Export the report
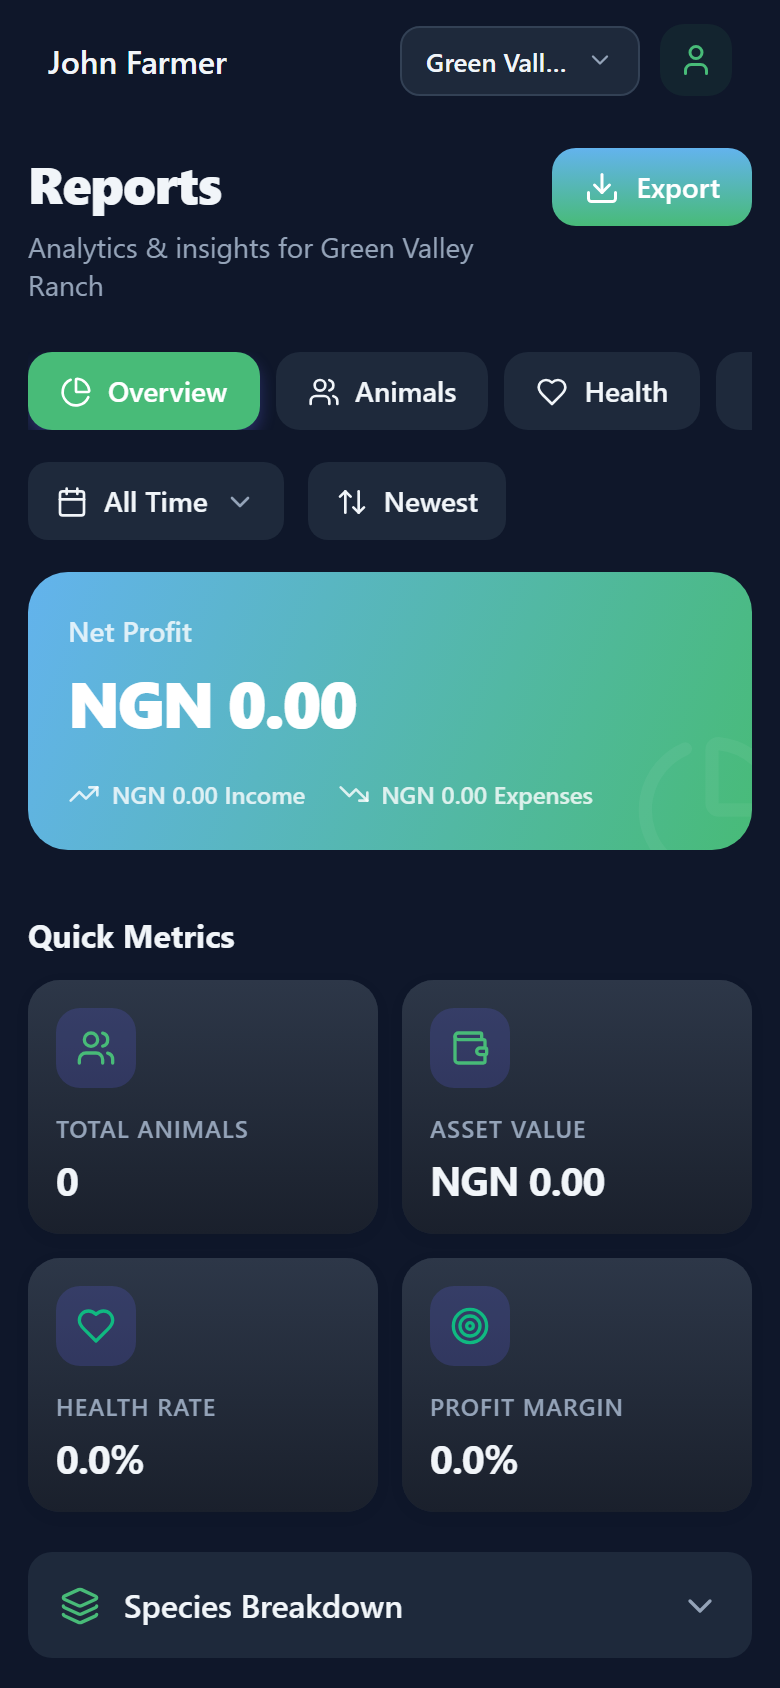This screenshot has width=780, height=1688. (x=652, y=187)
